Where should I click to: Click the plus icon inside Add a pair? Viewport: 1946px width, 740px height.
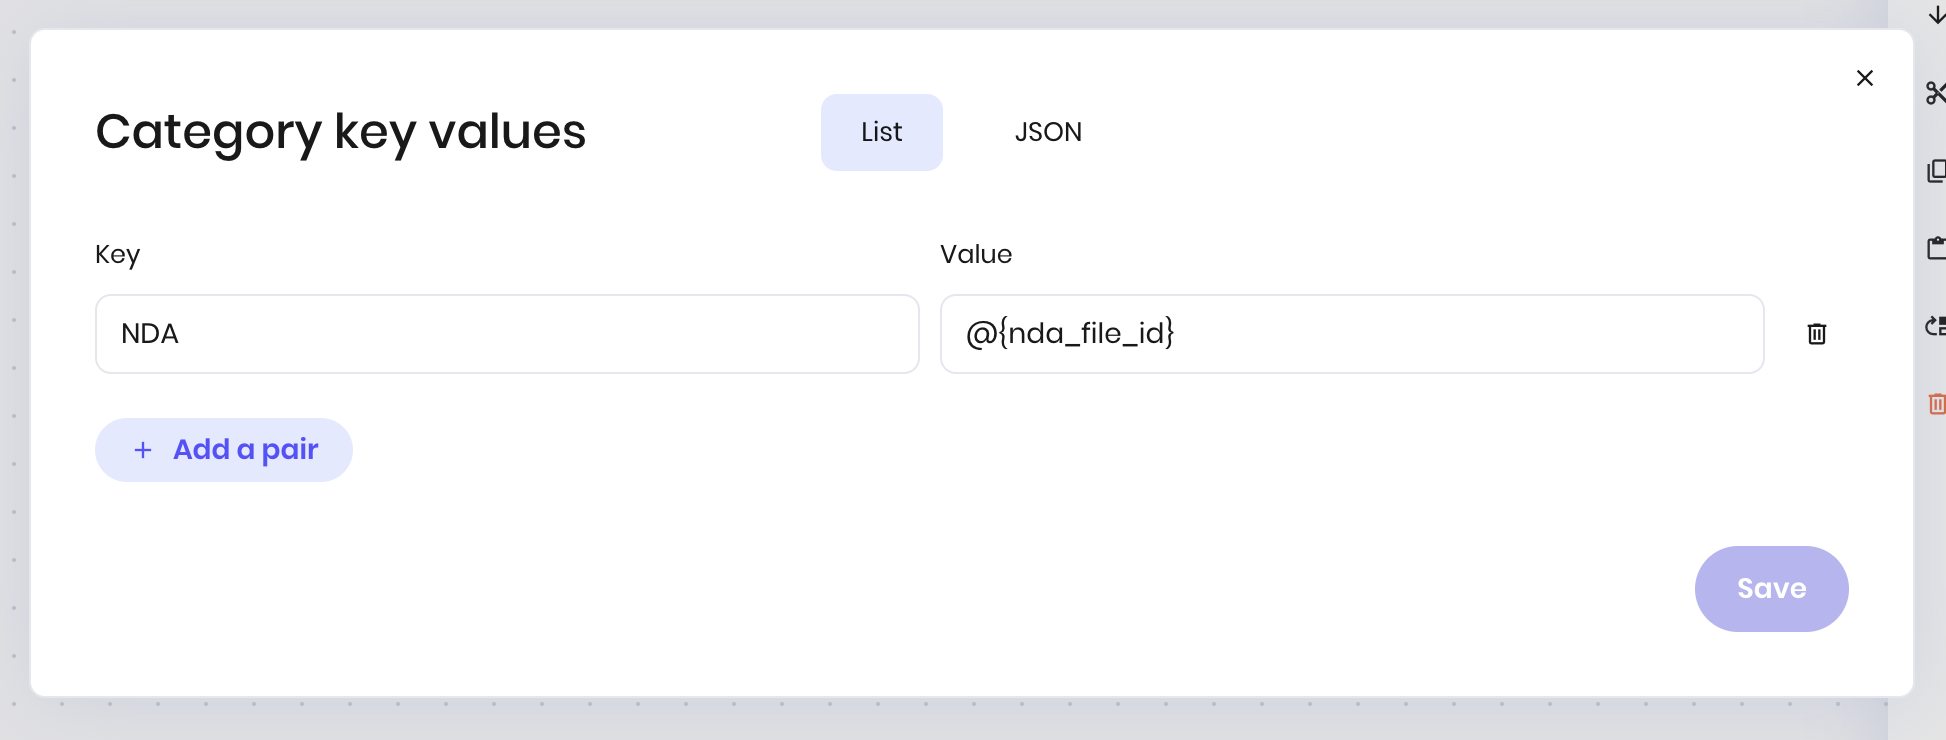click(x=143, y=450)
